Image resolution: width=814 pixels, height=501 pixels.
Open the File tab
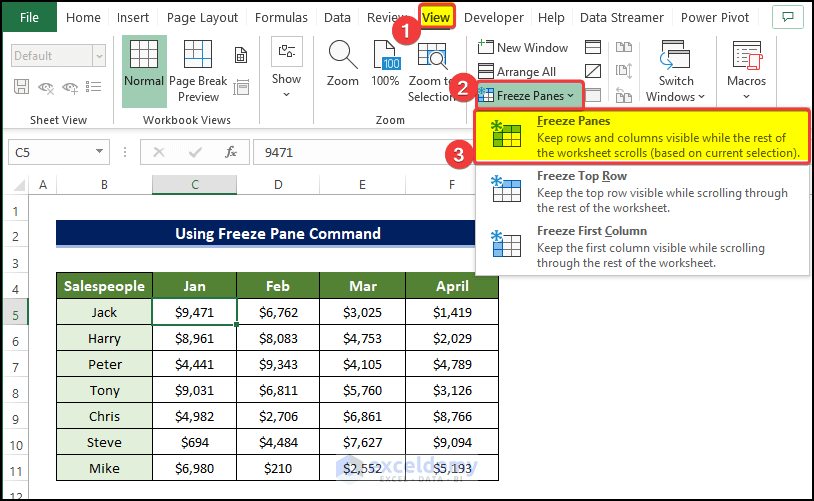(29, 18)
